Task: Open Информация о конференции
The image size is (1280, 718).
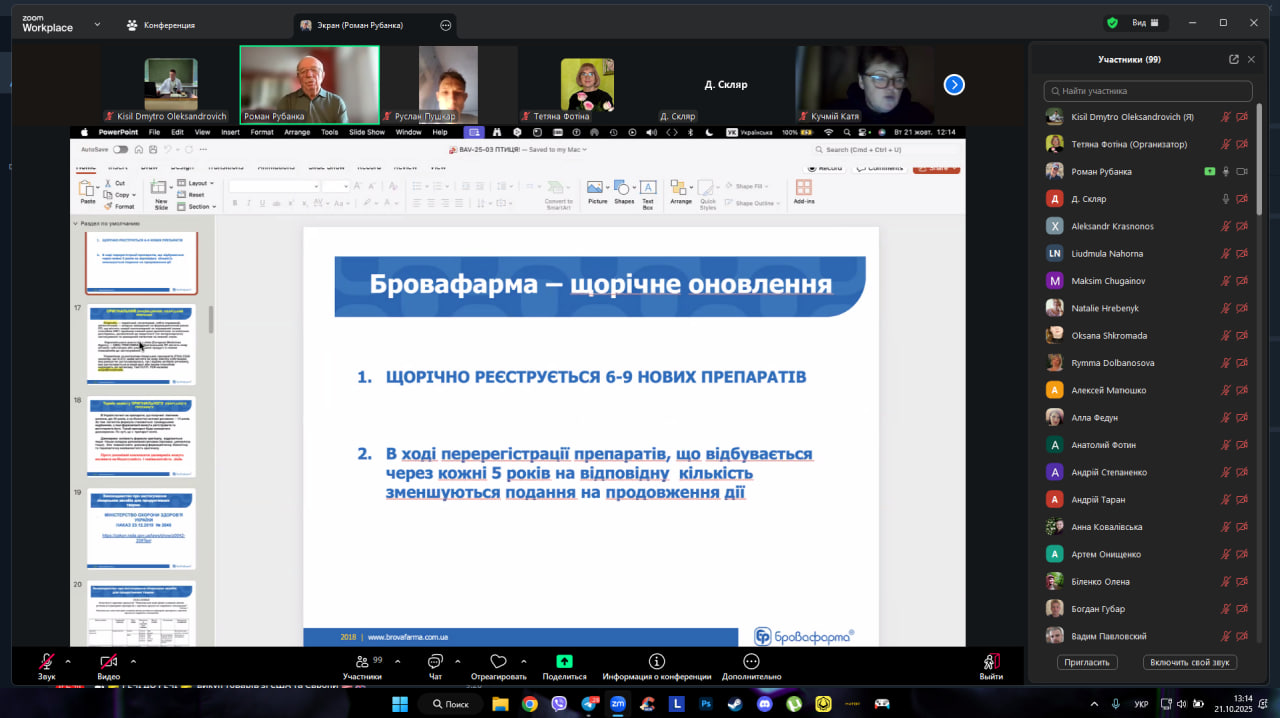Action: pyautogui.click(x=656, y=662)
